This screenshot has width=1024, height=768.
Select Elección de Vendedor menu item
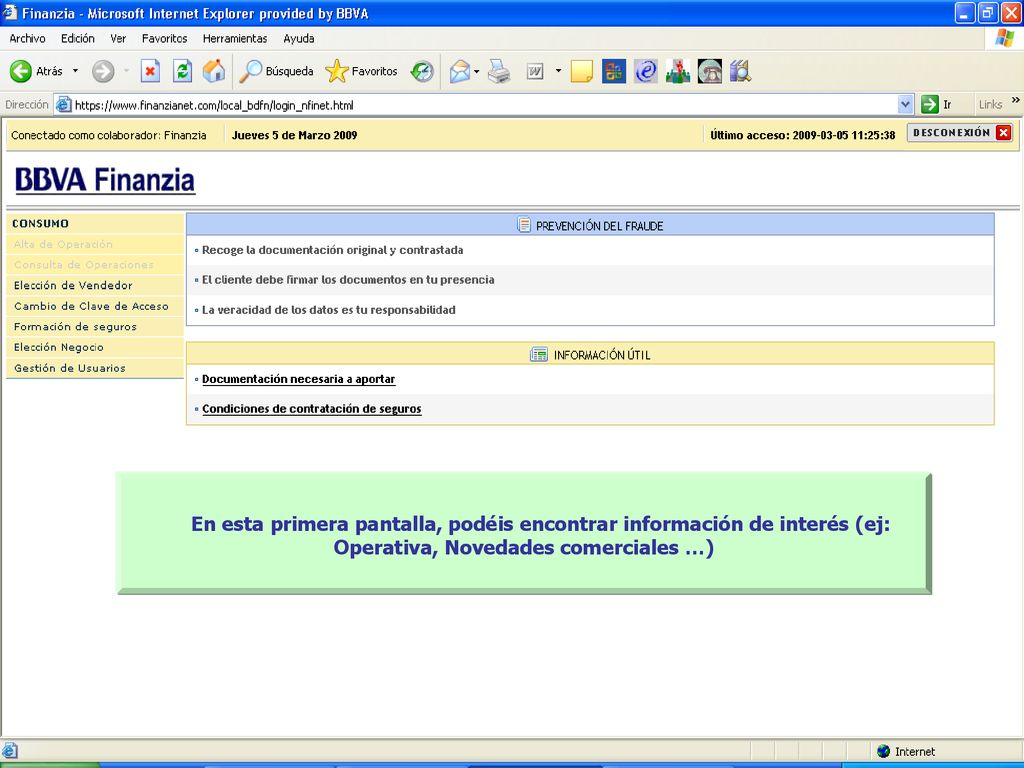pos(73,285)
